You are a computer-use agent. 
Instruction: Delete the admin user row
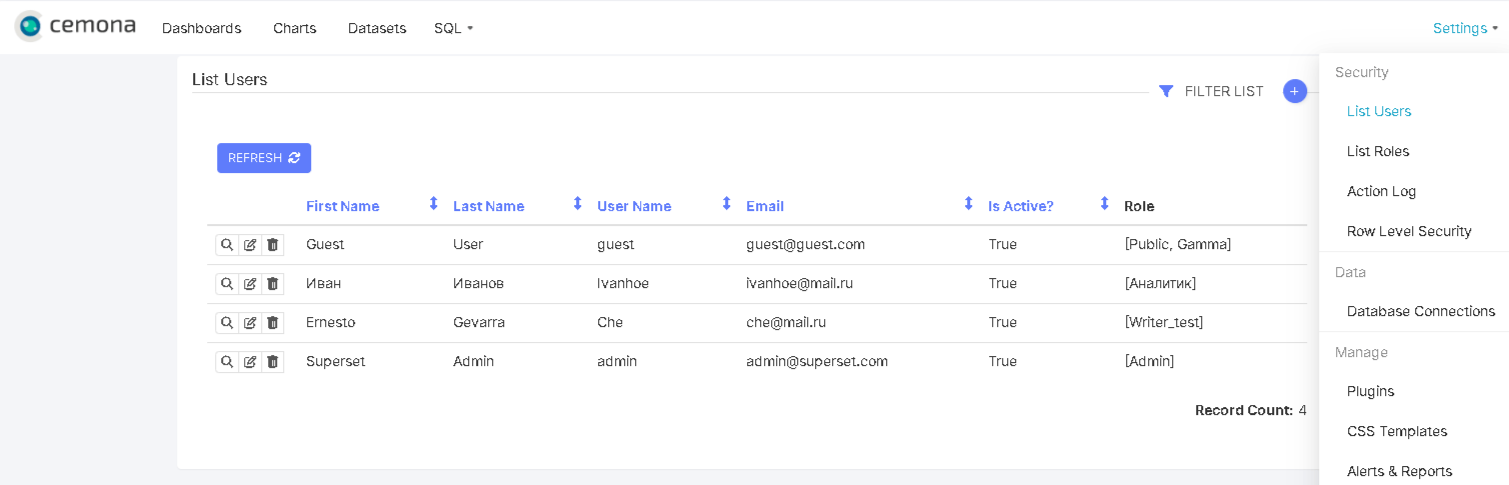273,362
